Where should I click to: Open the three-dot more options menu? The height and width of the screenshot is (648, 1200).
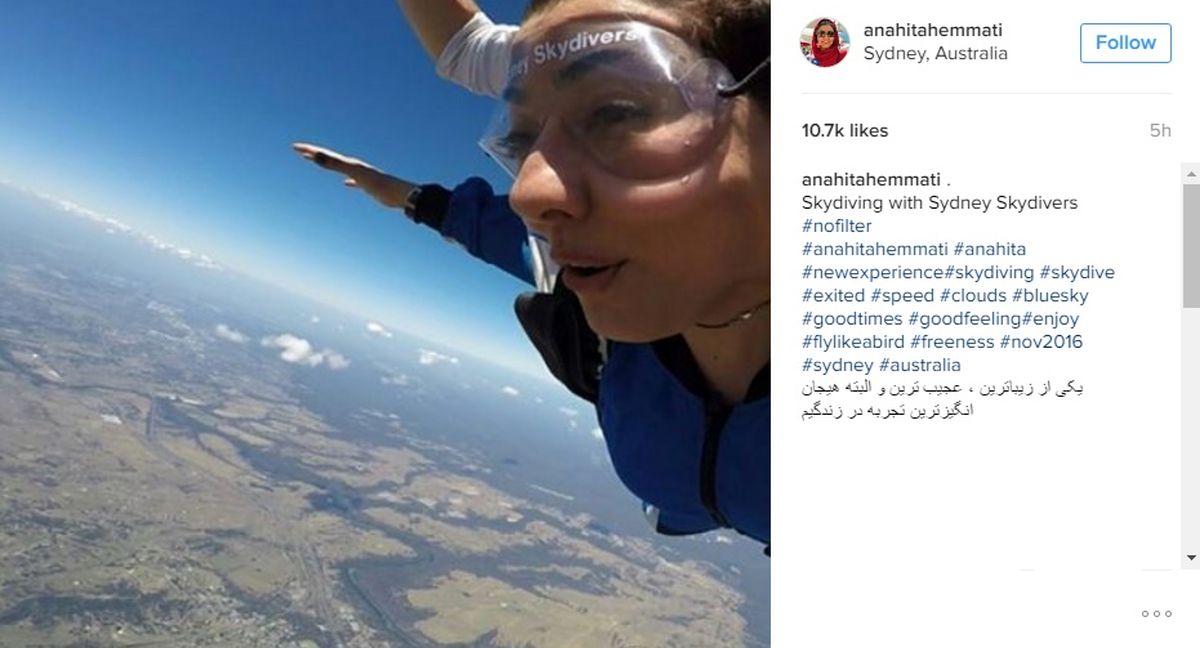click(1156, 613)
